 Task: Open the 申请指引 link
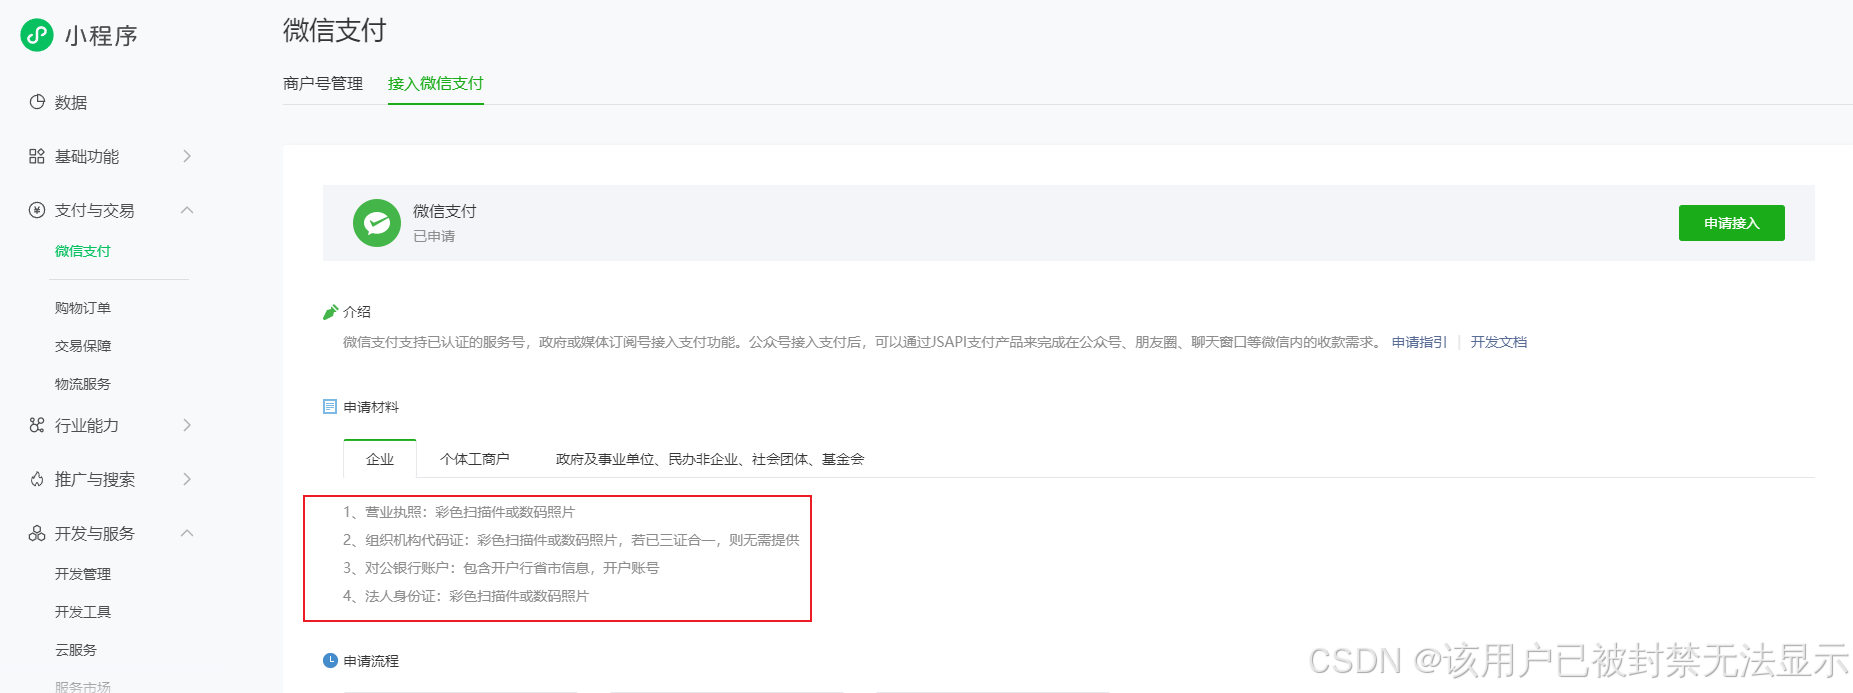1419,342
